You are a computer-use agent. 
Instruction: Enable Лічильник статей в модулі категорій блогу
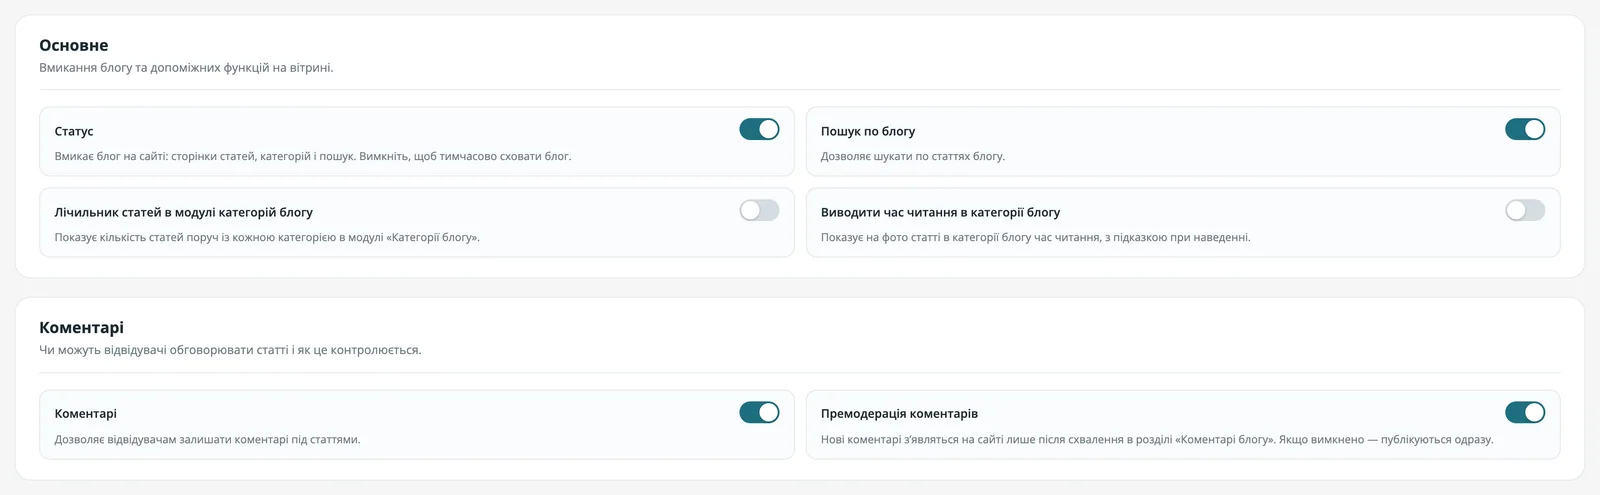pos(759,210)
